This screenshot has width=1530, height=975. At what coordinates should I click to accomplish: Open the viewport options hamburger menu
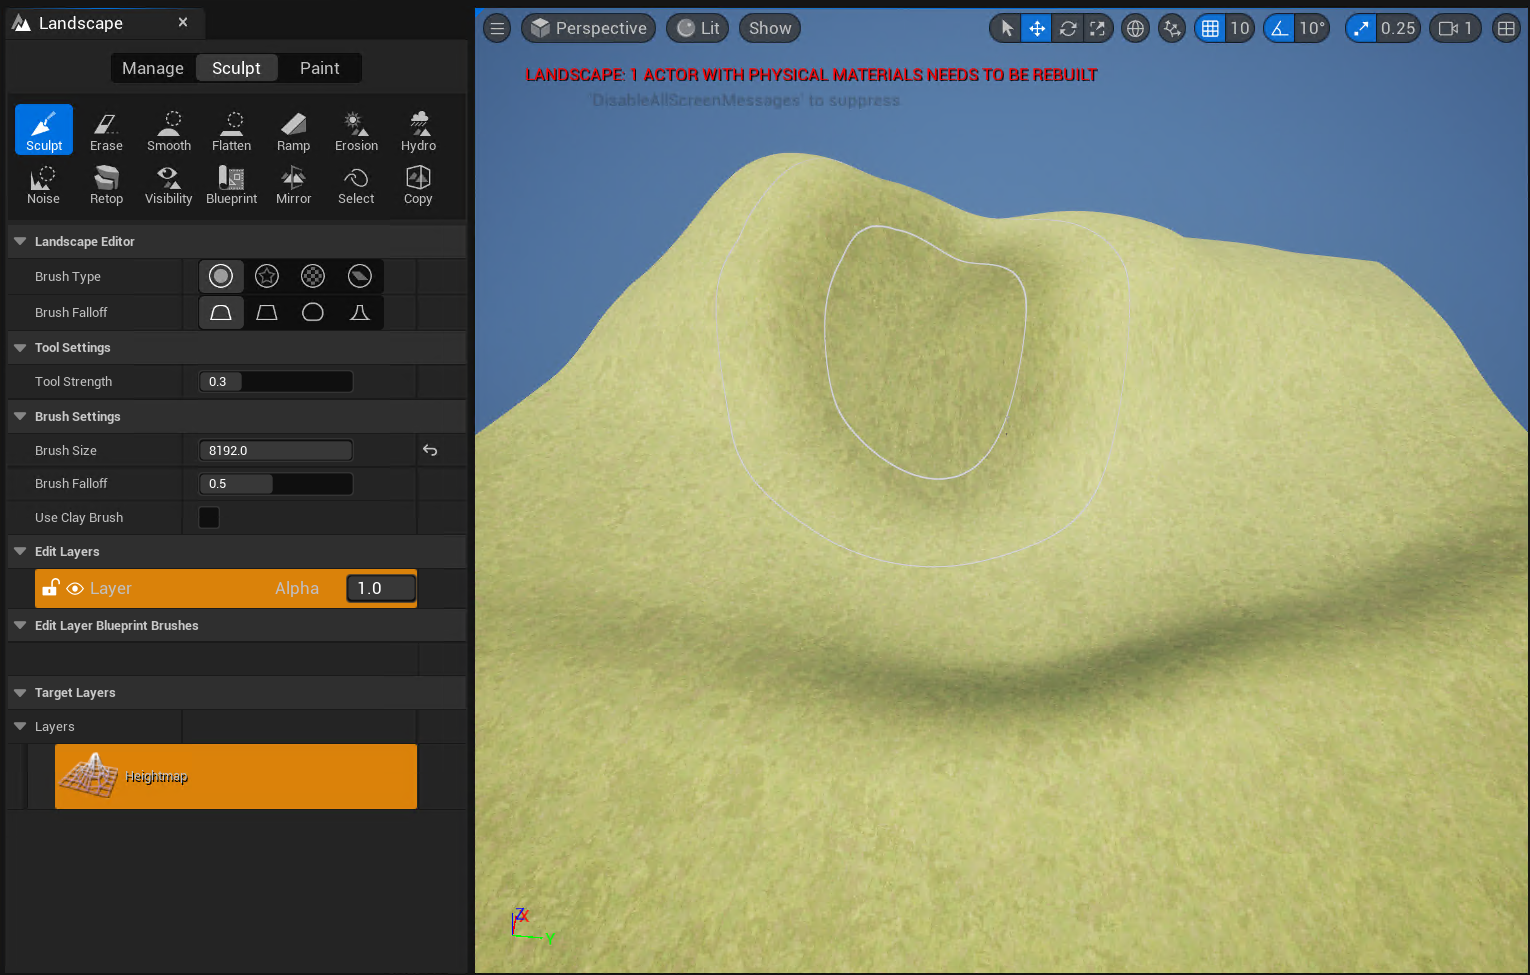click(497, 28)
